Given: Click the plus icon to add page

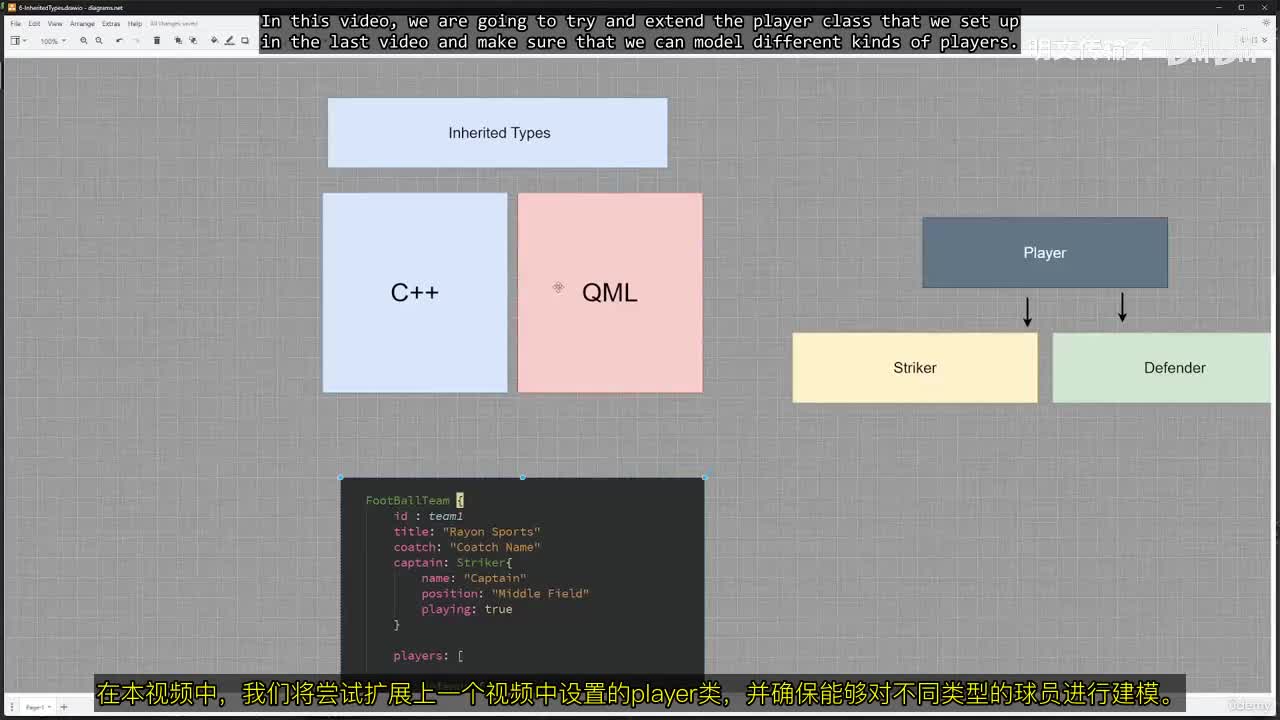Looking at the screenshot, I should (64, 707).
